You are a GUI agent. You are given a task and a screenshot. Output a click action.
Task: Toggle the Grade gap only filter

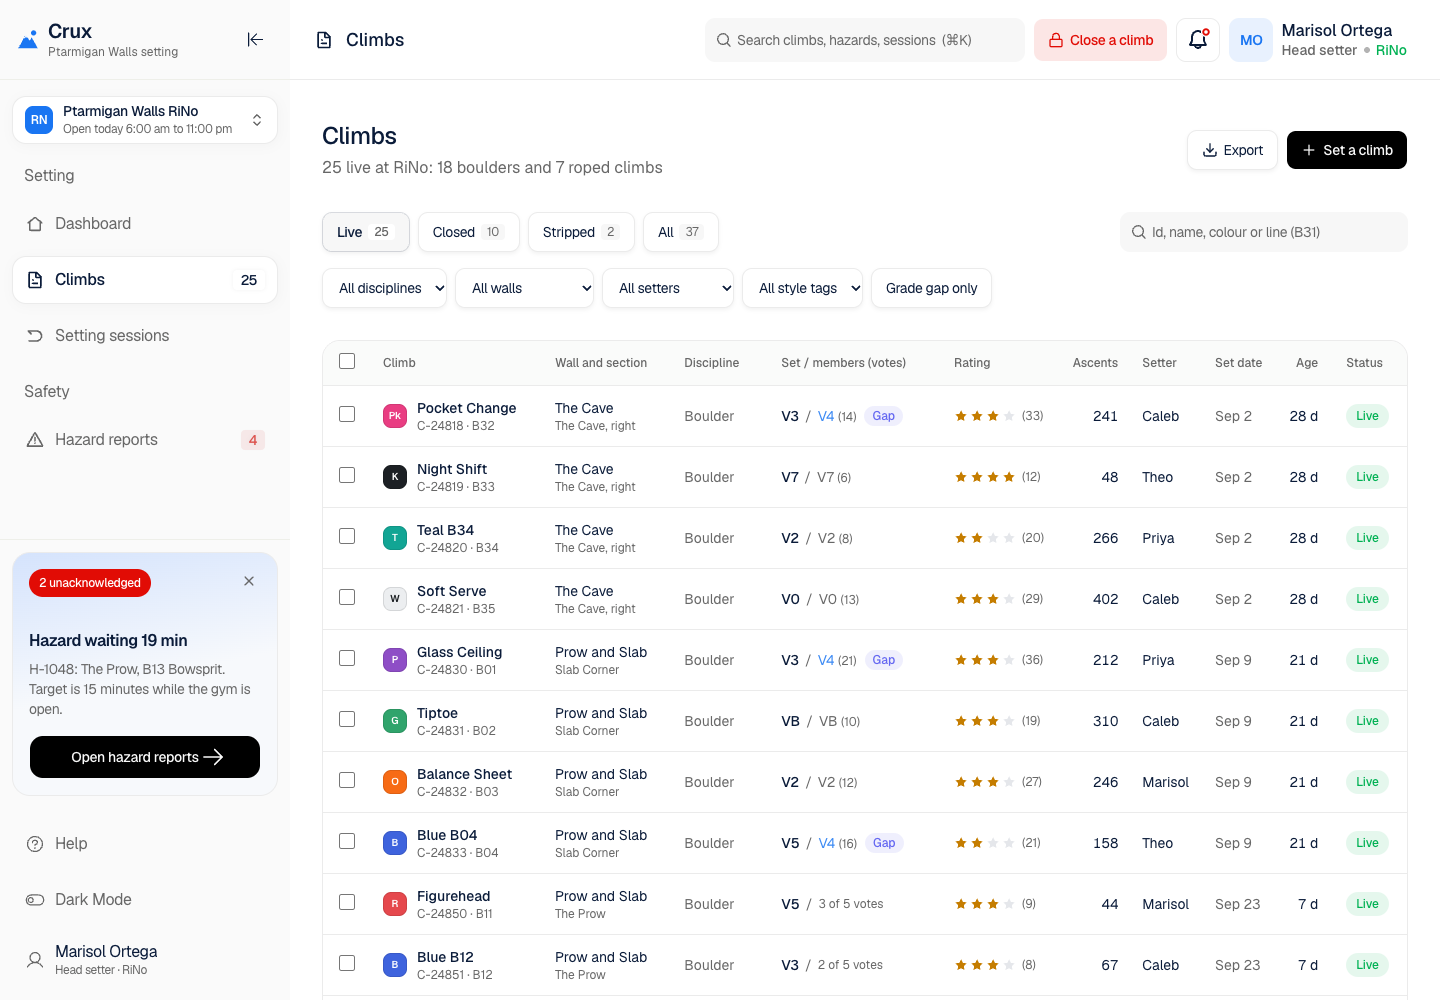tap(931, 288)
